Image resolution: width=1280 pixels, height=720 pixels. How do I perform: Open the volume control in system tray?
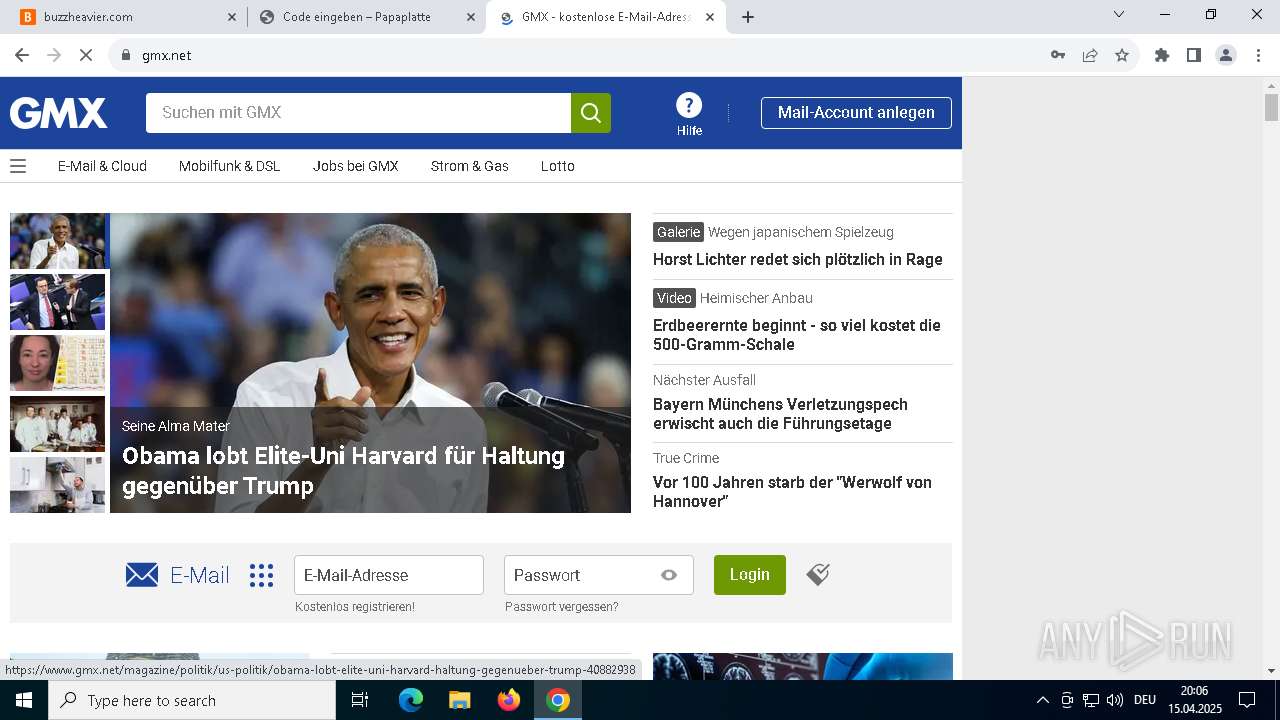click(x=1115, y=700)
